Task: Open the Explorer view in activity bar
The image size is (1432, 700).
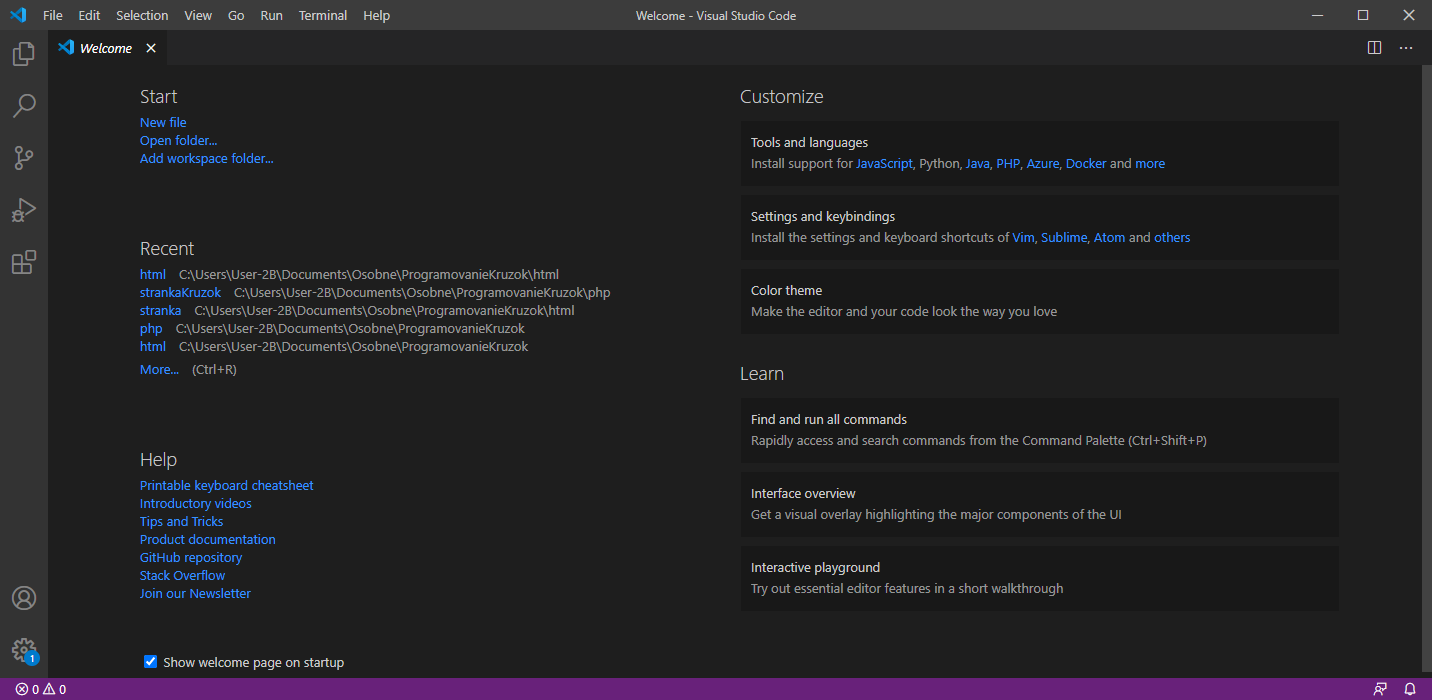Action: [x=24, y=54]
